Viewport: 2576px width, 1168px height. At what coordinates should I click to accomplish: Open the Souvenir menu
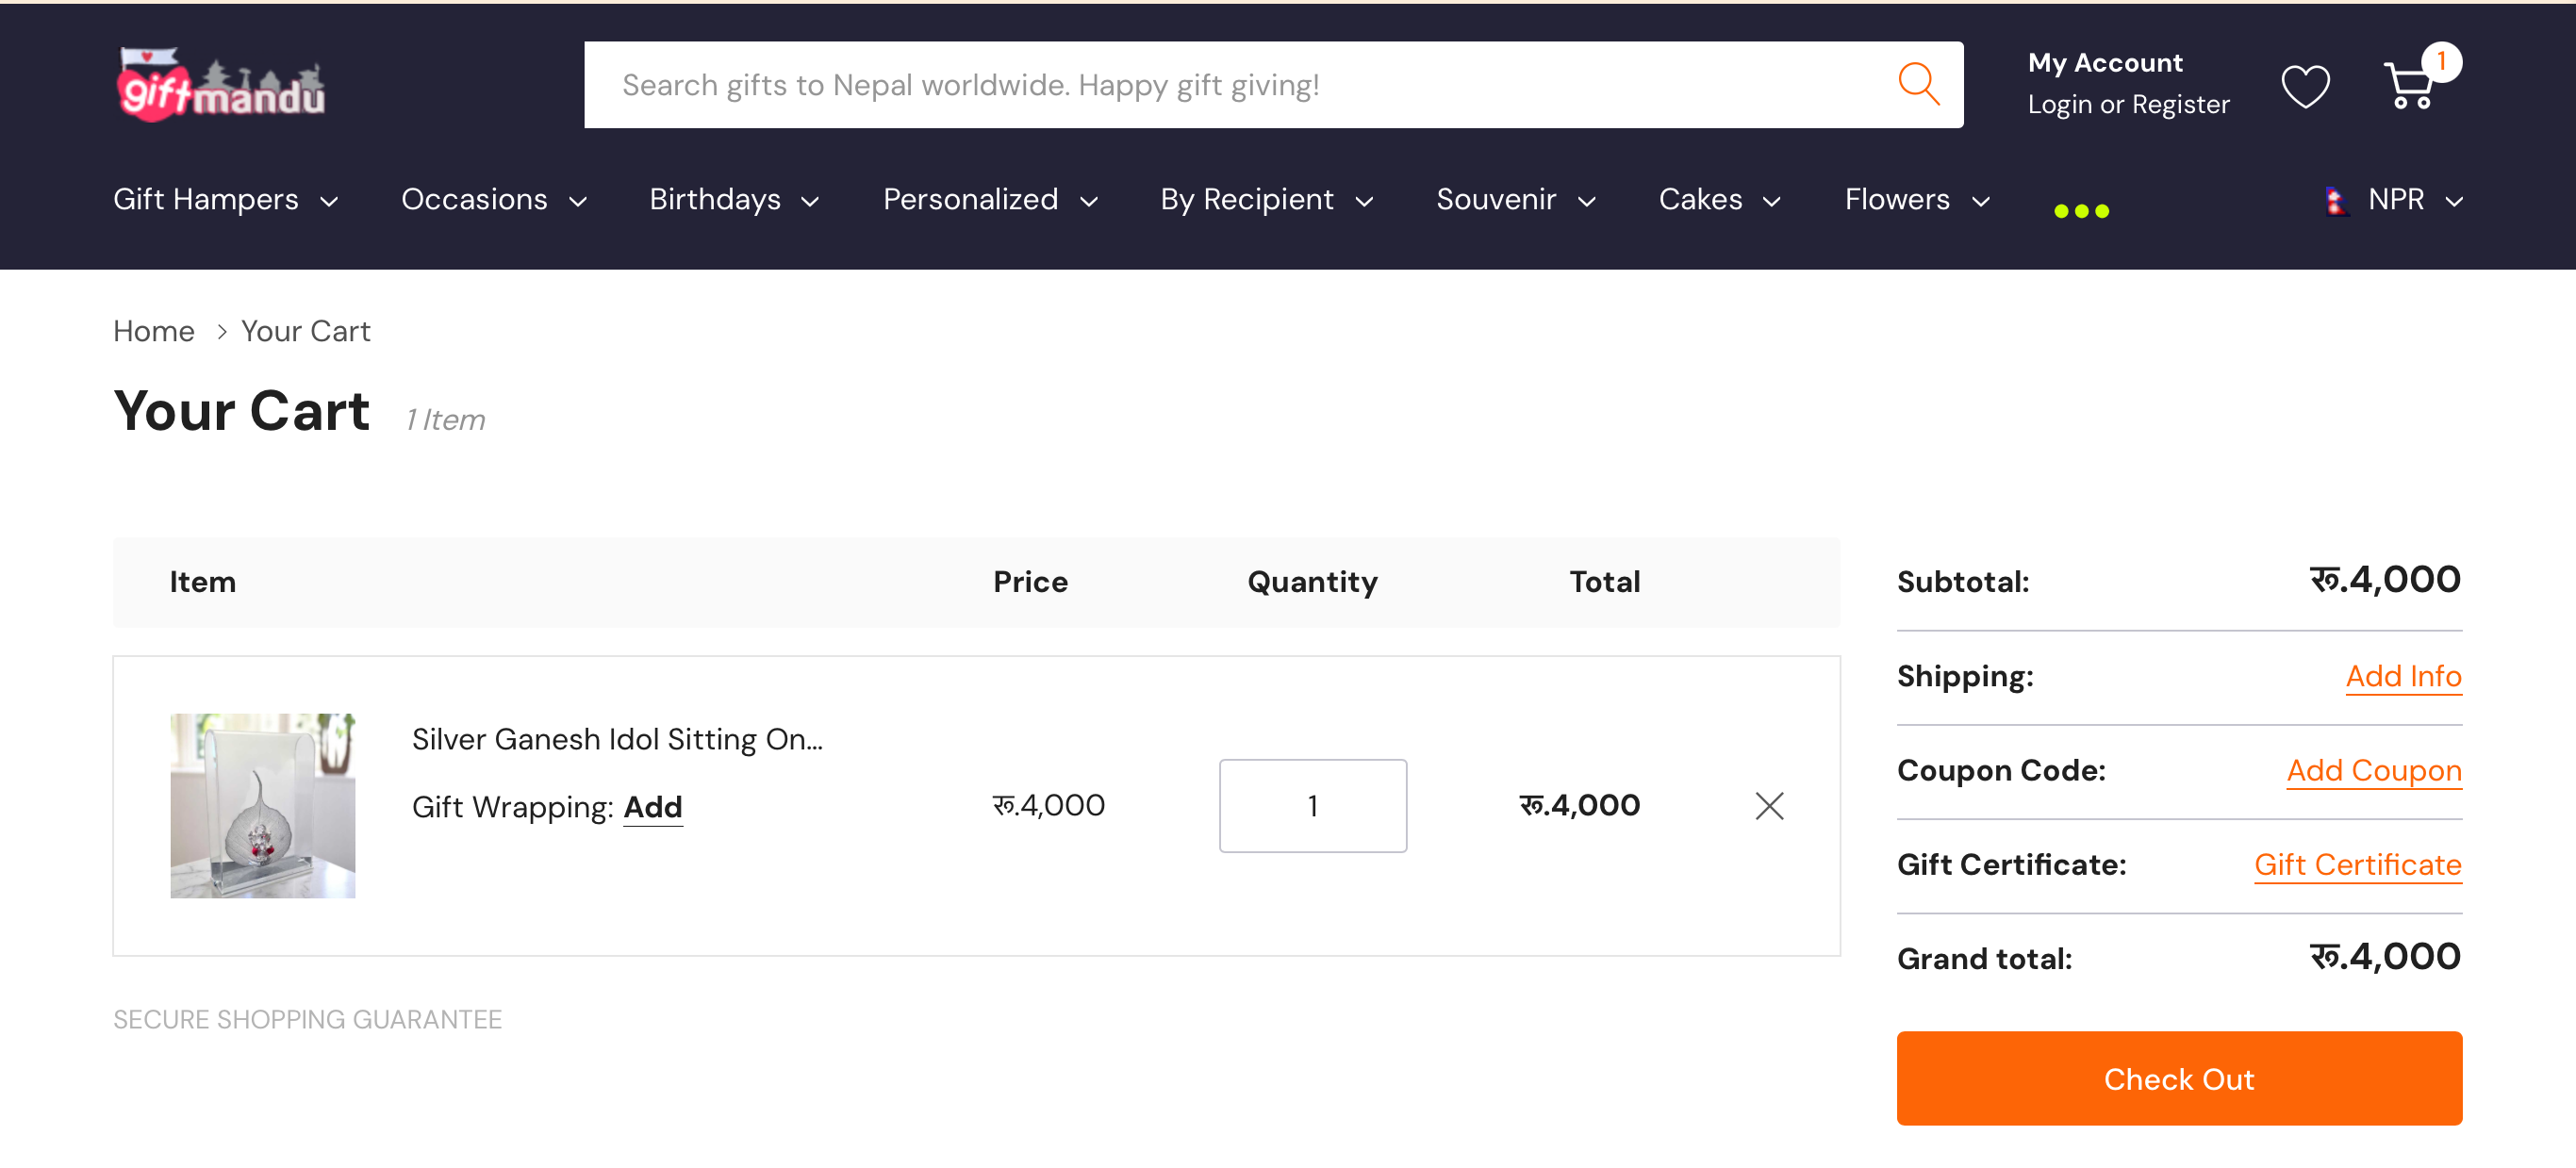[x=1496, y=199]
